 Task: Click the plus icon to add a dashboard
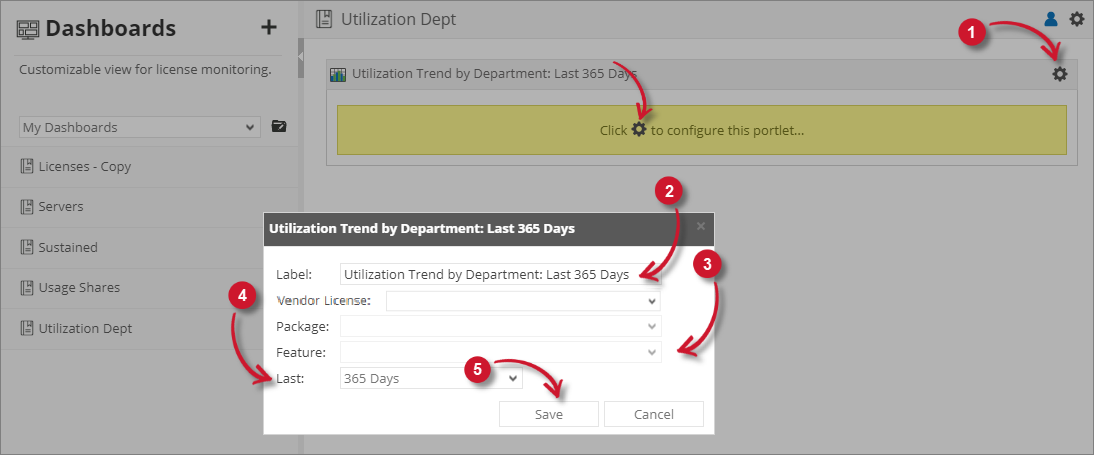click(x=269, y=27)
